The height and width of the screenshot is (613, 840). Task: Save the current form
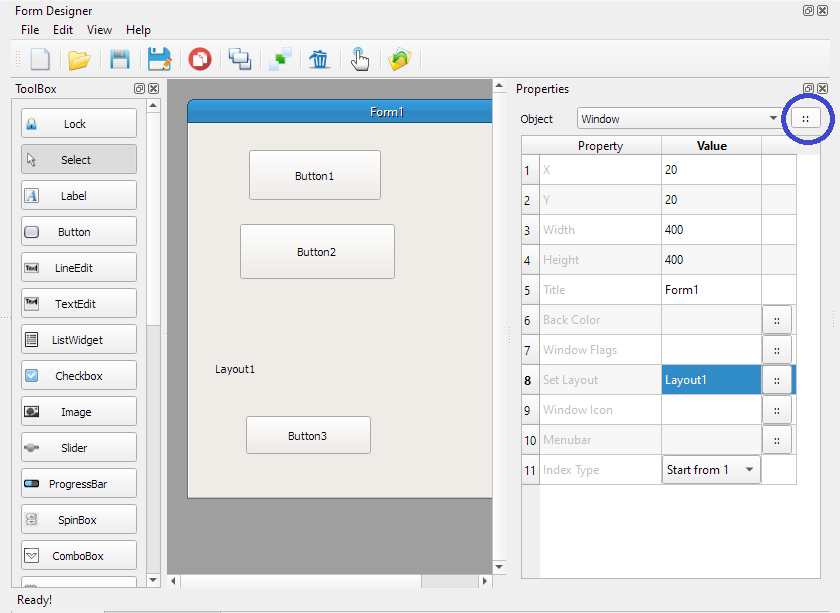coord(119,59)
